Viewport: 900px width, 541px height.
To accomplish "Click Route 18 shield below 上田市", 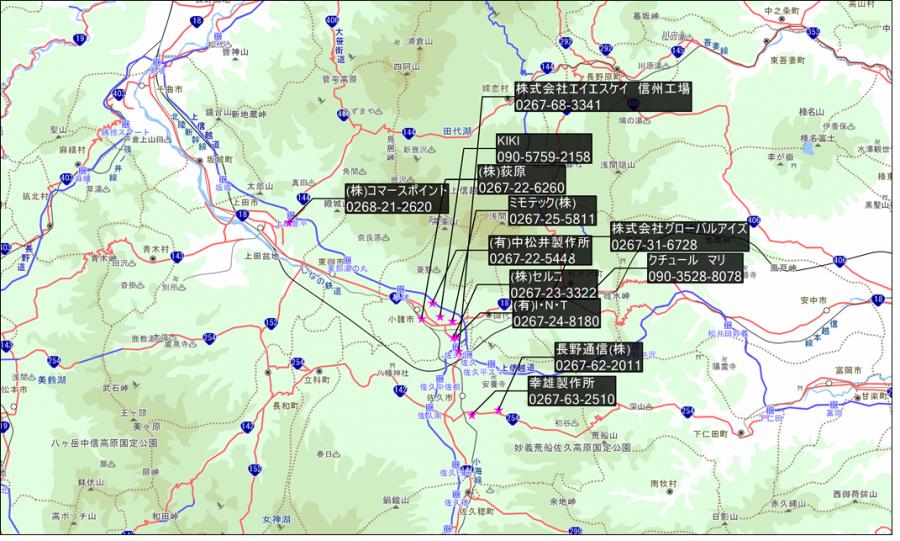I will 242,216.
